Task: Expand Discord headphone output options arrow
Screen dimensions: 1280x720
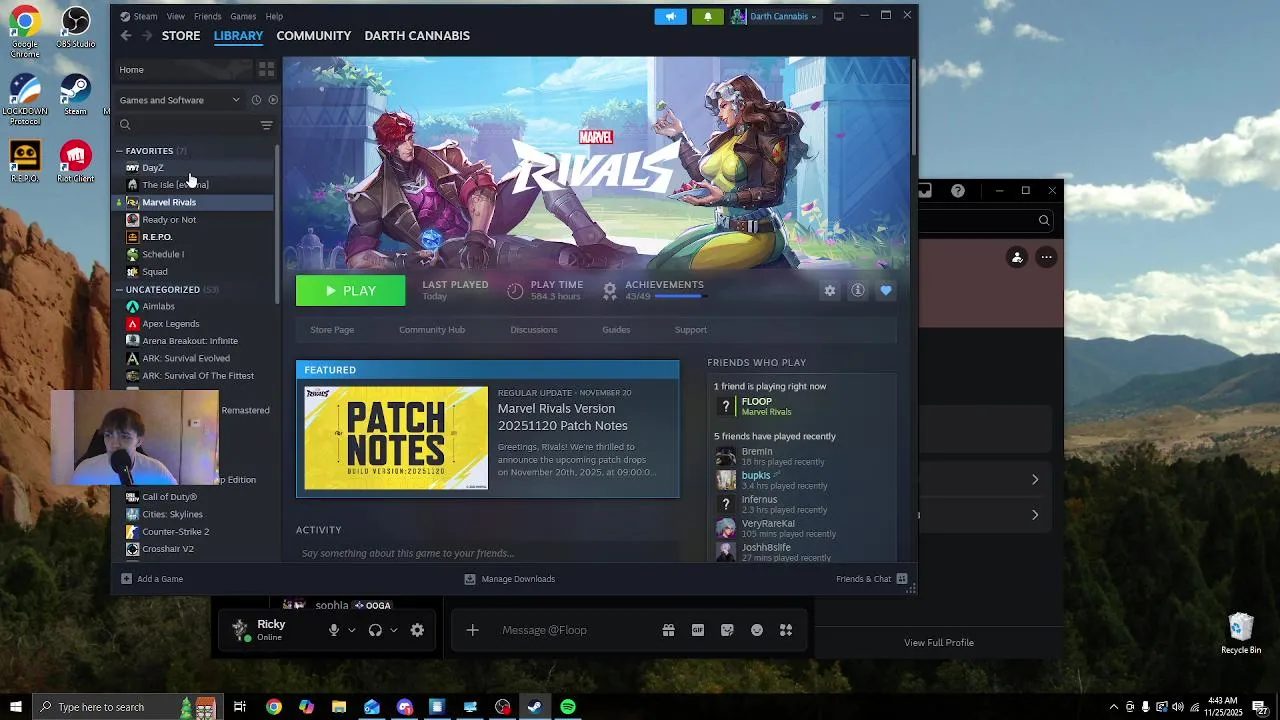Action: click(x=393, y=630)
